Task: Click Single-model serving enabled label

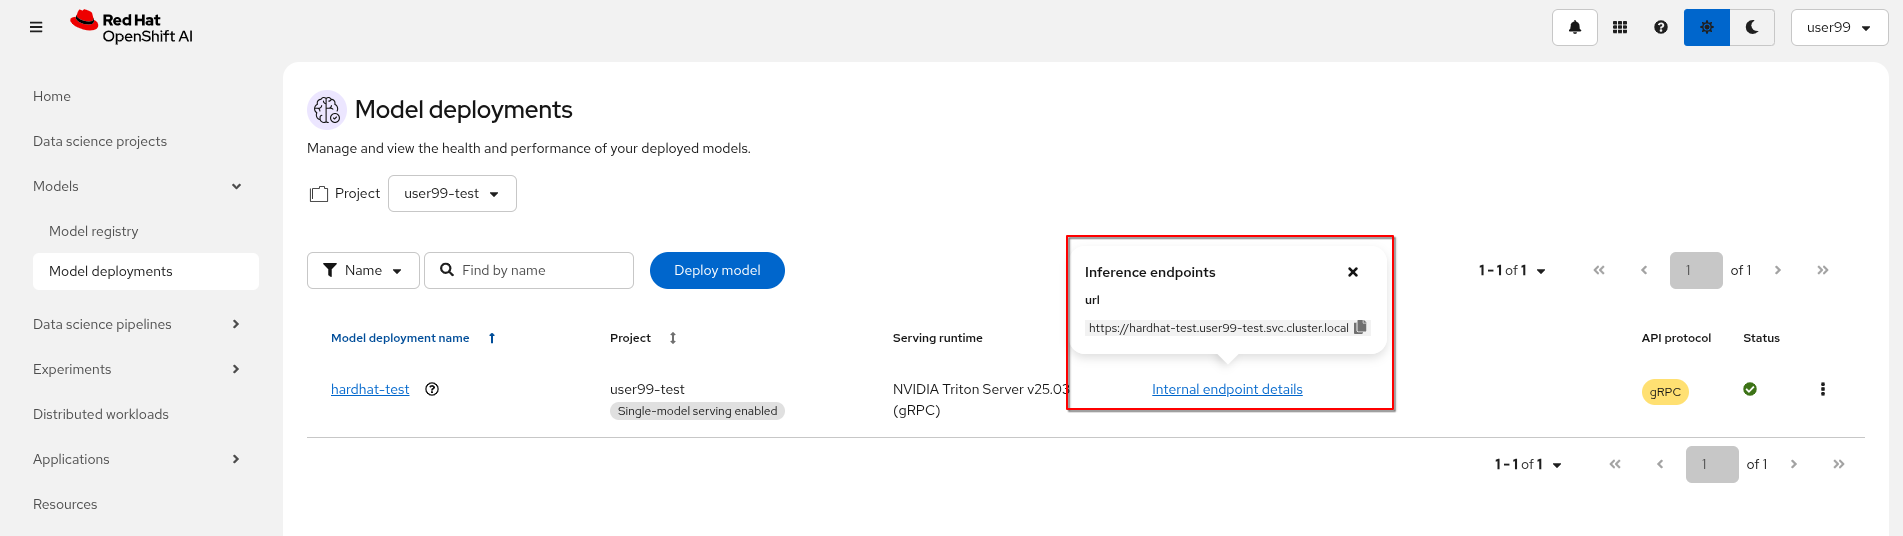Action: point(697,411)
